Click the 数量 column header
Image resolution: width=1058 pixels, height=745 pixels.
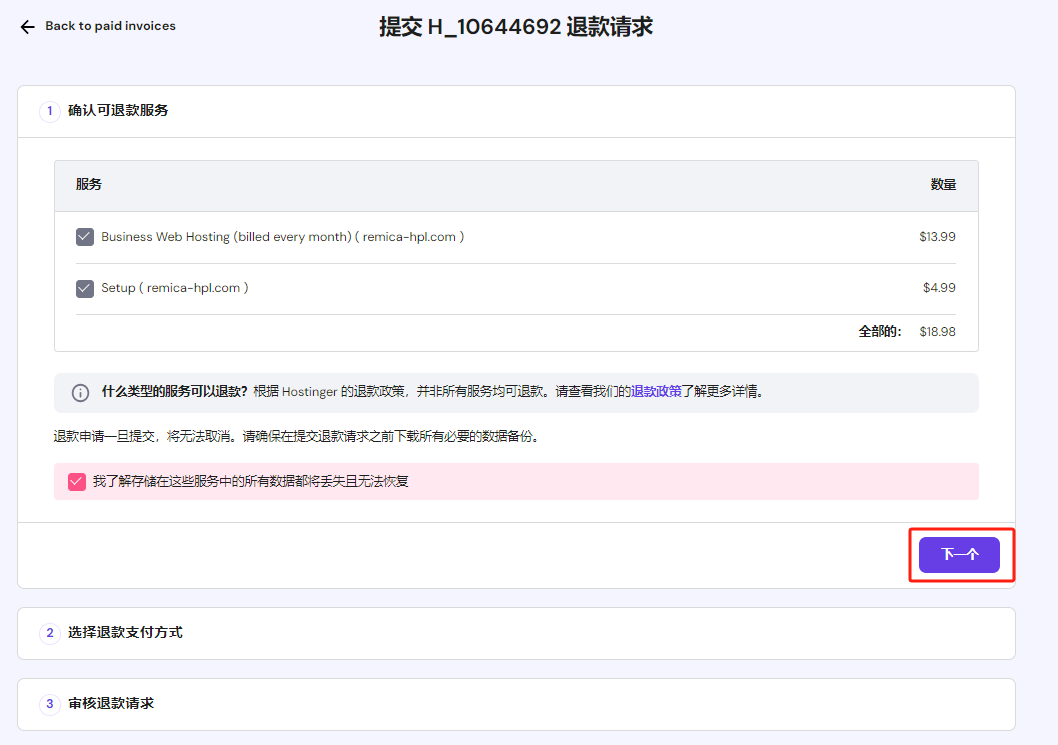(943, 185)
